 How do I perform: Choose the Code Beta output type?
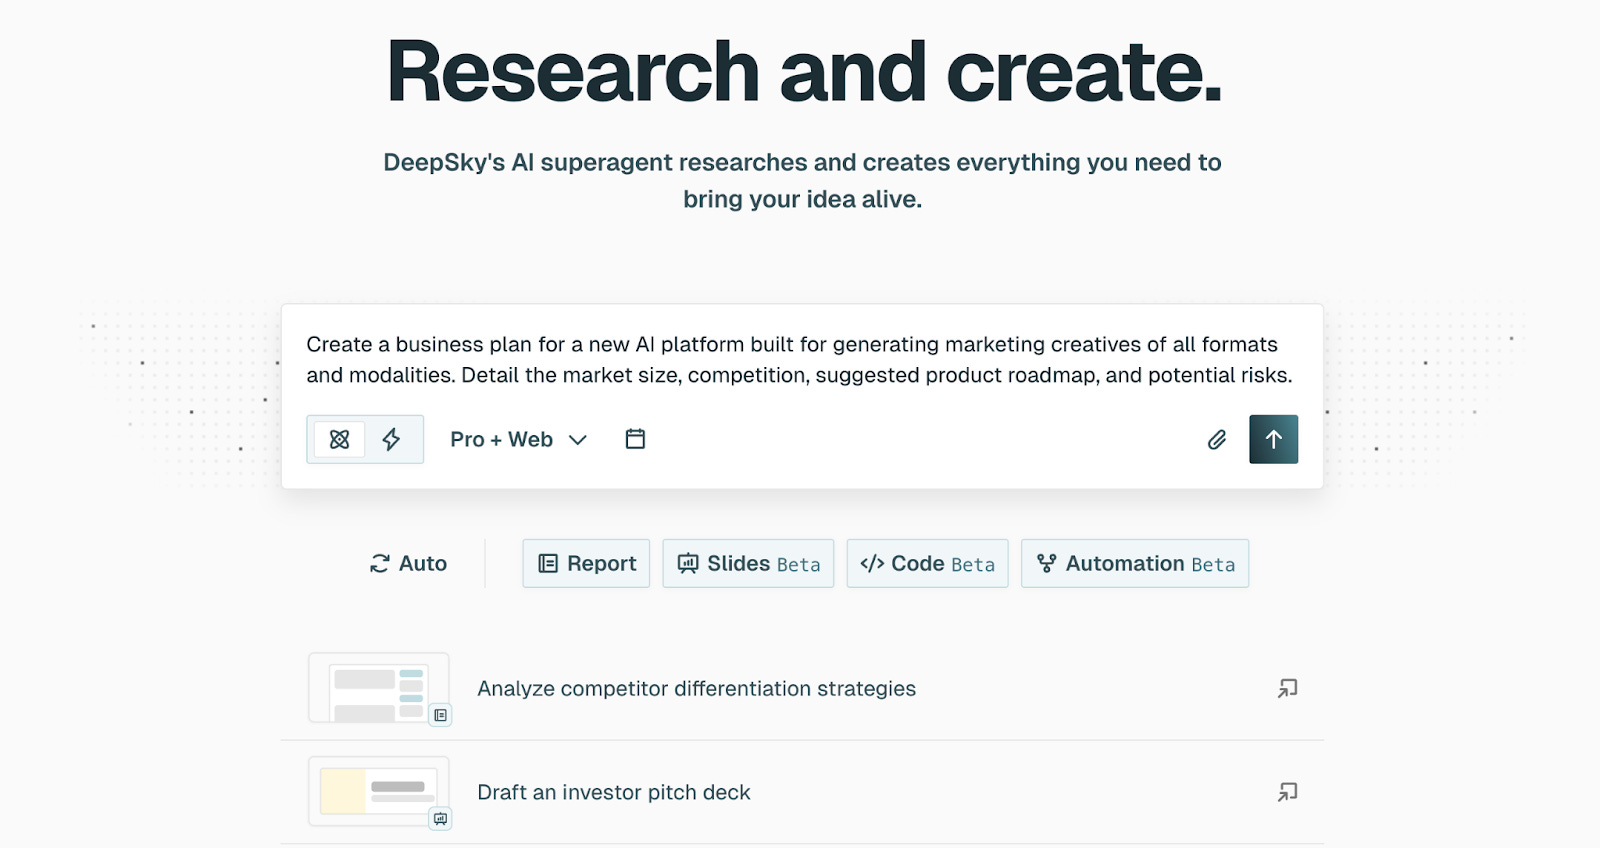click(x=927, y=563)
